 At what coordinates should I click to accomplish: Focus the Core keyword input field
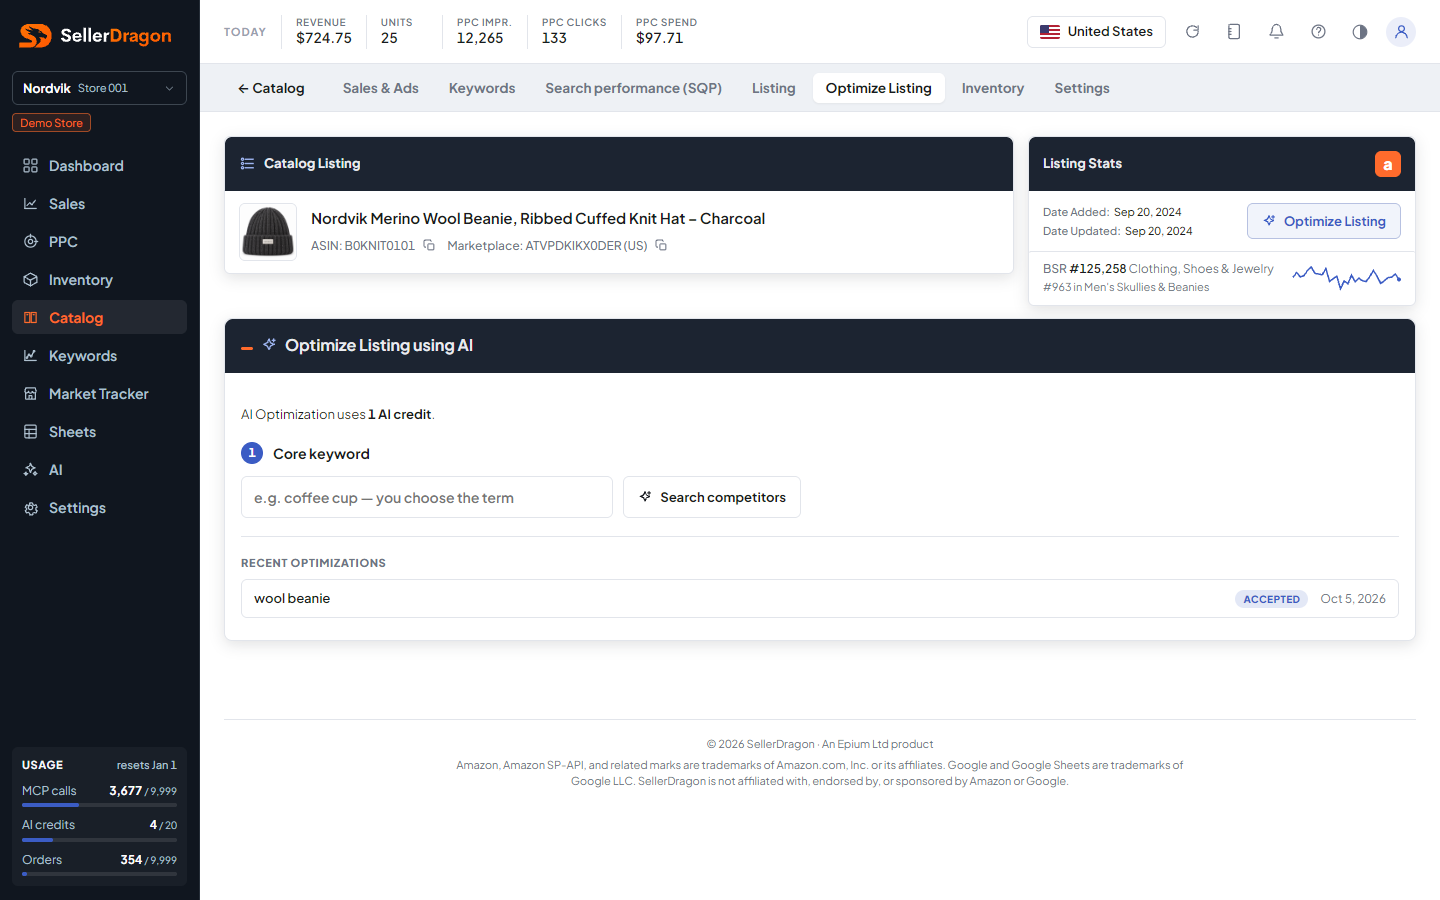coord(427,497)
